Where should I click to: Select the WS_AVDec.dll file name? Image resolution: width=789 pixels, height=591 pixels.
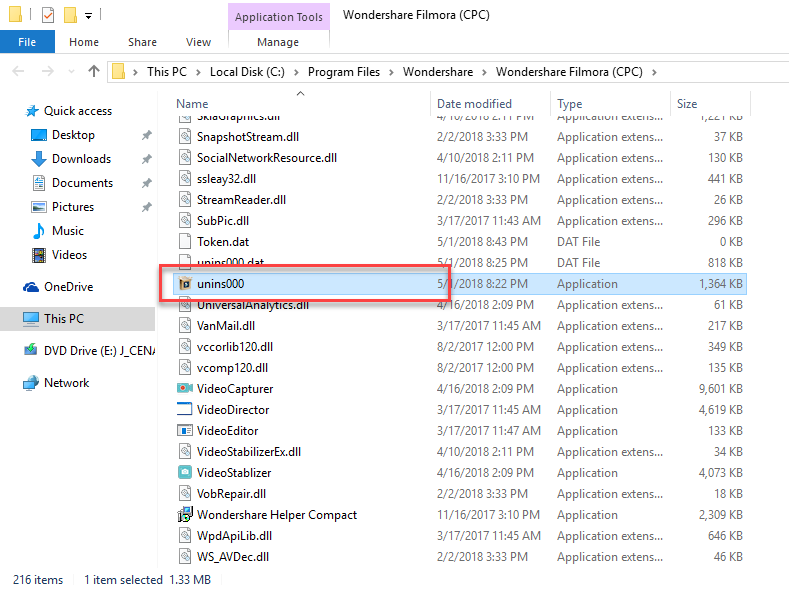point(232,557)
